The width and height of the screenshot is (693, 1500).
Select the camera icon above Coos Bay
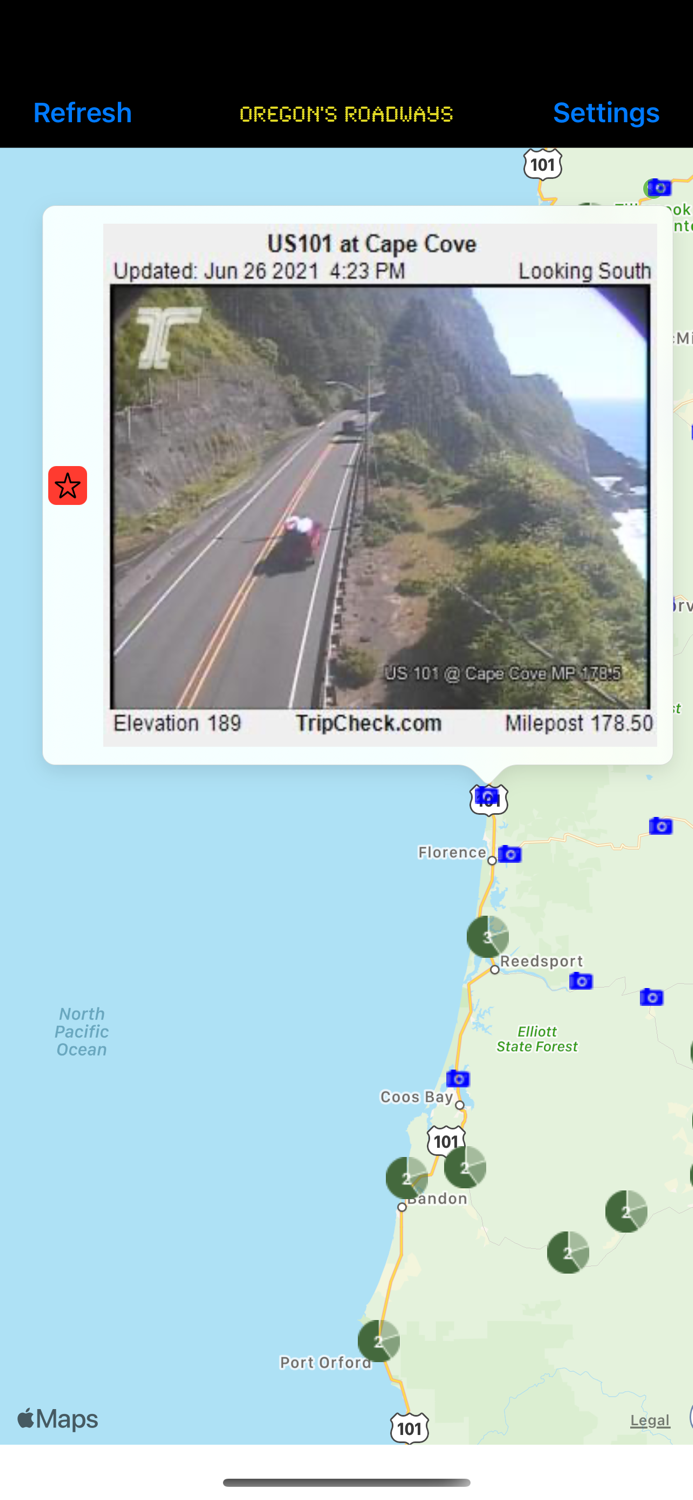click(458, 1078)
